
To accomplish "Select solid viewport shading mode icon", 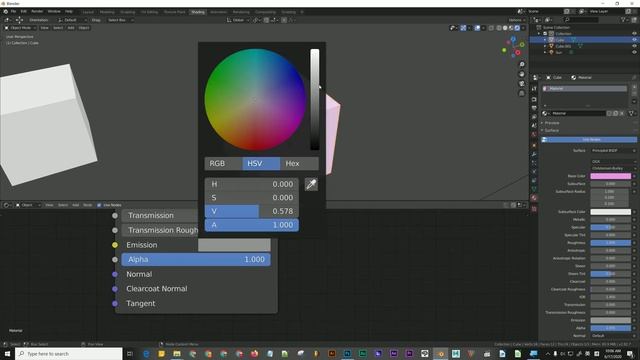I will pyautogui.click(x=505, y=28).
